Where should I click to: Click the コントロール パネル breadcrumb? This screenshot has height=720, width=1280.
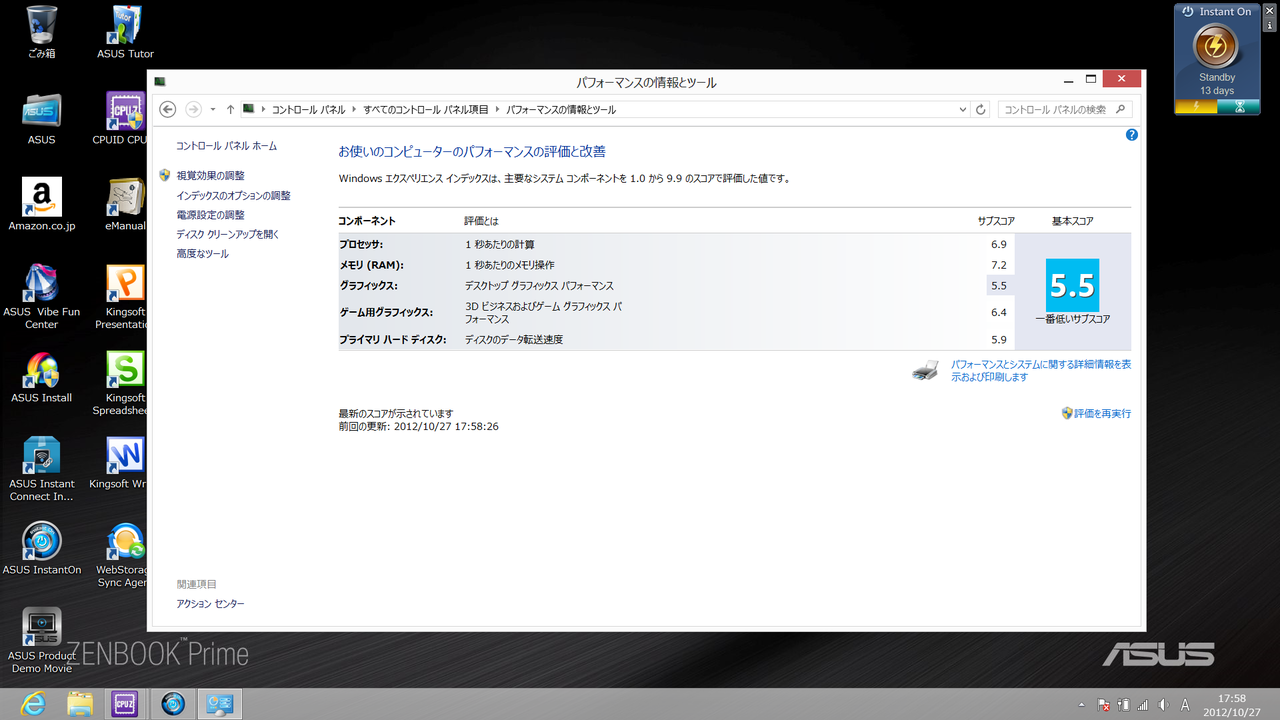pyautogui.click(x=308, y=110)
